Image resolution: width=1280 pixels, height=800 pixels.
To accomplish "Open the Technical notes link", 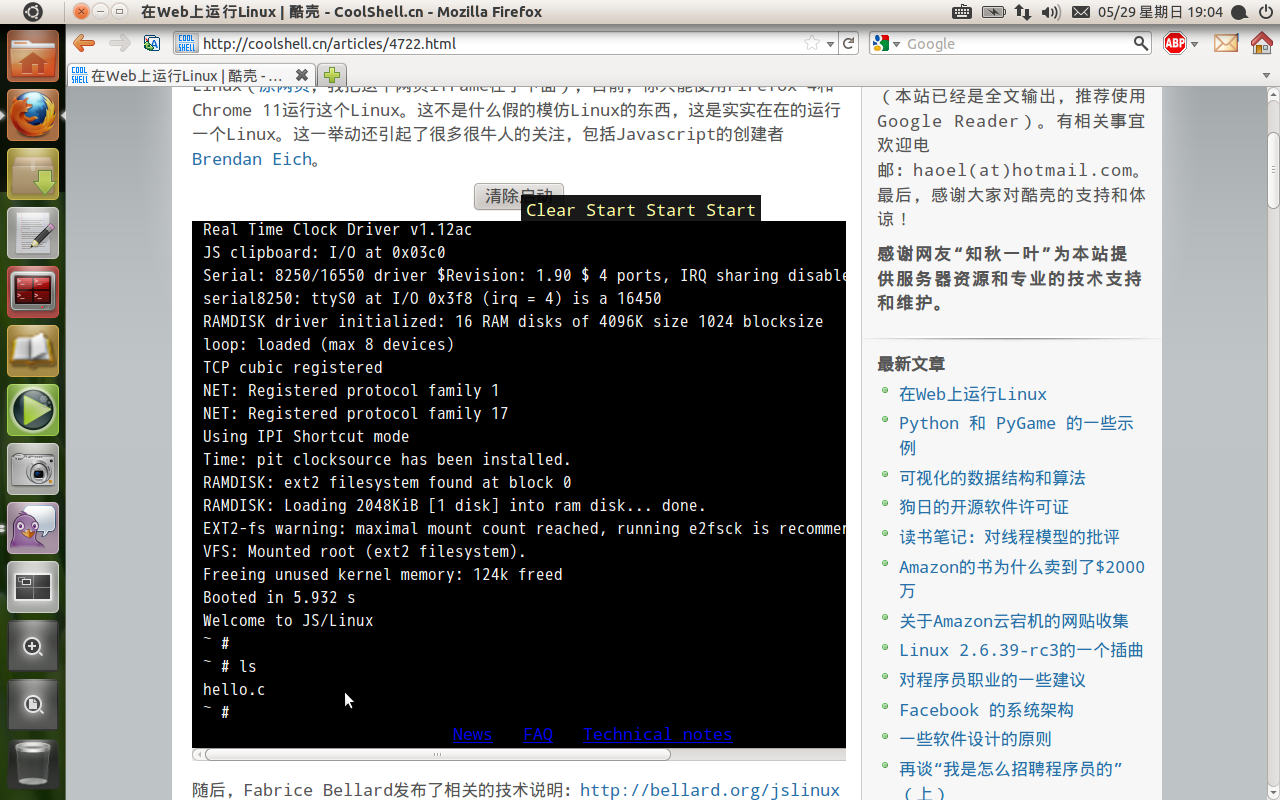I will click(x=658, y=734).
